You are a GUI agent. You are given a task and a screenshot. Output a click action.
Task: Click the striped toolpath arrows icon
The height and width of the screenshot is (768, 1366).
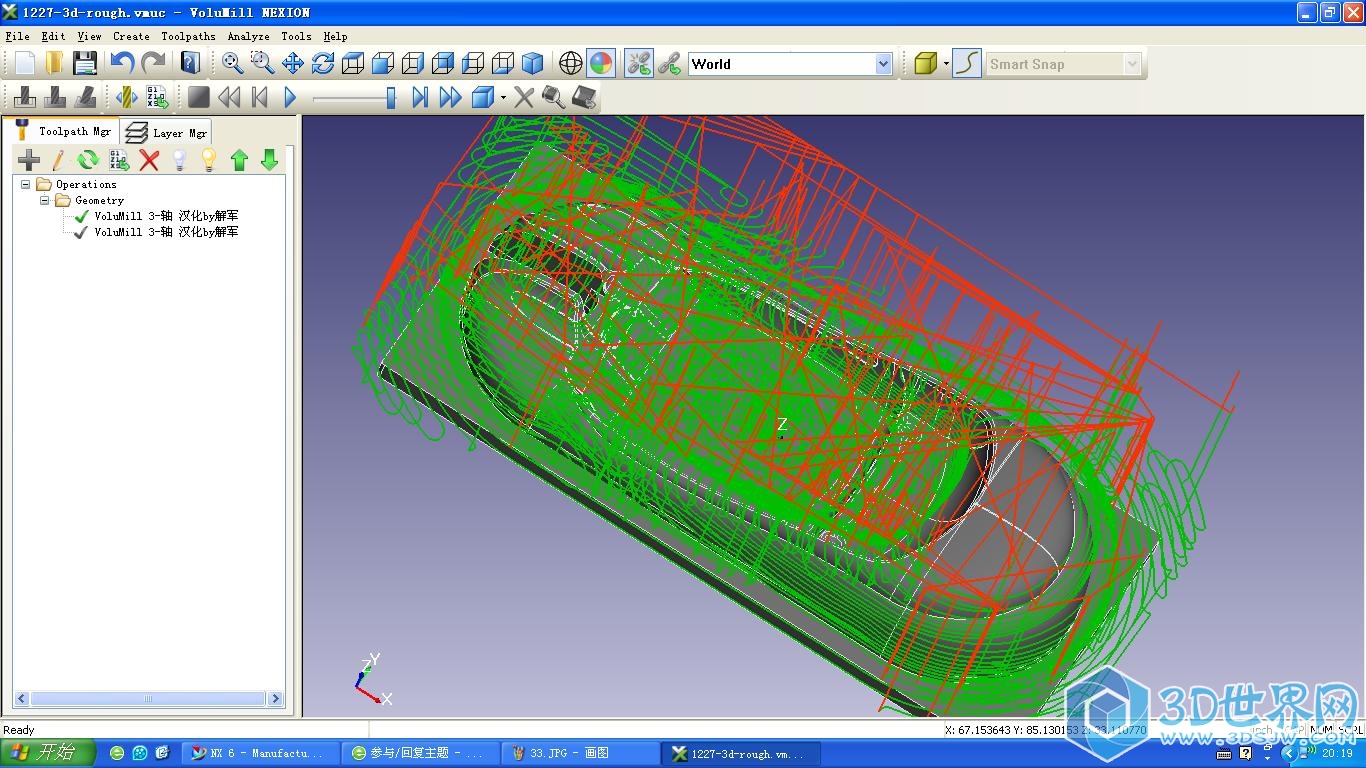[x=127, y=97]
